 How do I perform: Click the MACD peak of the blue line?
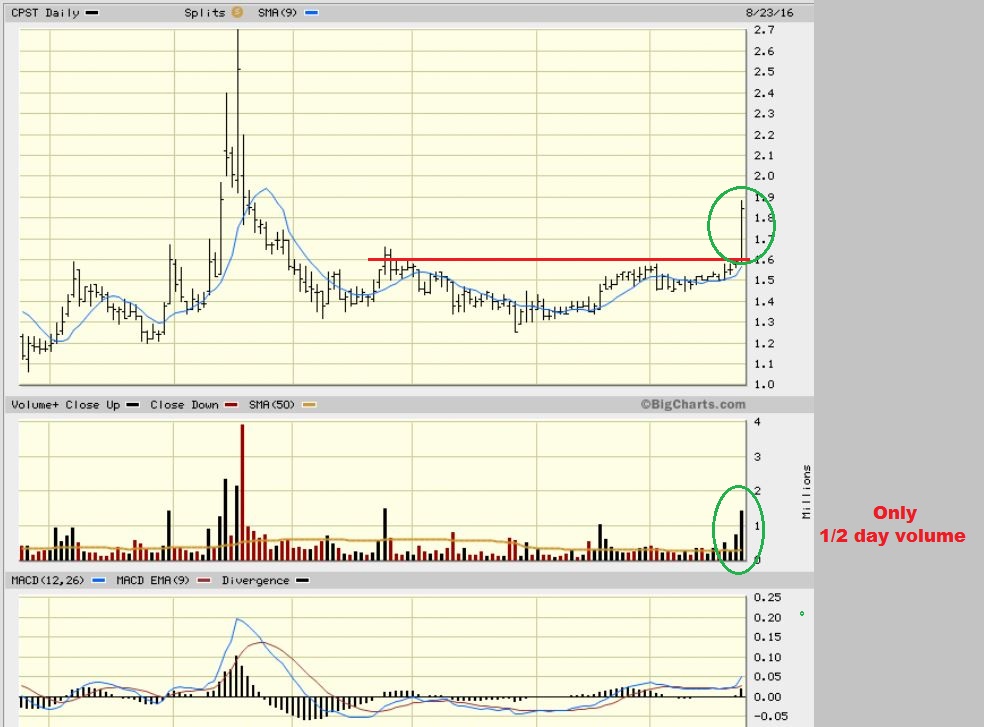pyautogui.click(x=239, y=619)
